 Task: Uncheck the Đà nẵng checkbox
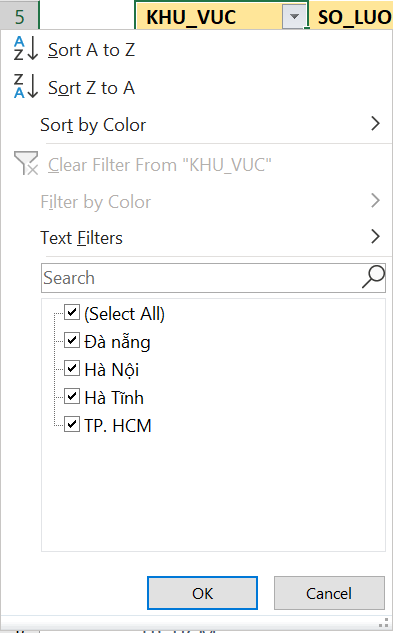click(72, 340)
